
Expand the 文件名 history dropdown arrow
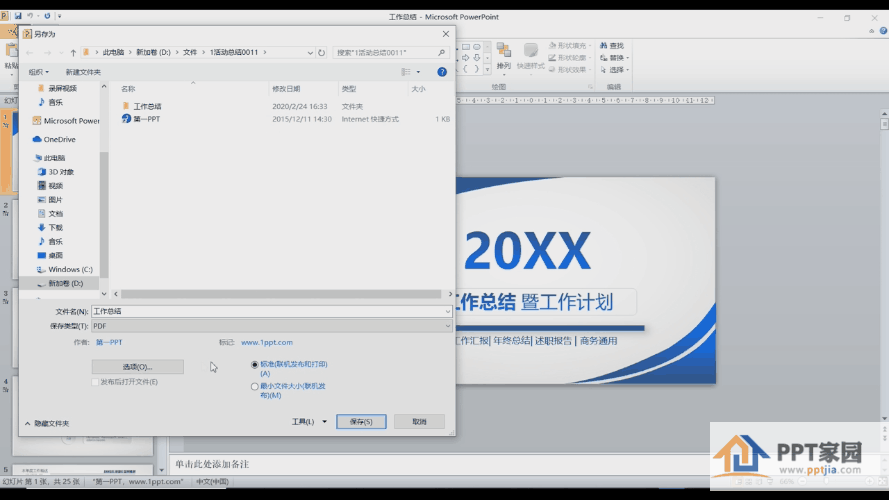tap(447, 311)
